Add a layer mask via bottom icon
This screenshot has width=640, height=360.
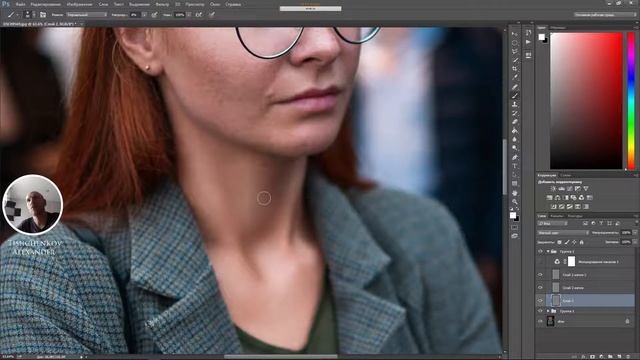coord(593,357)
